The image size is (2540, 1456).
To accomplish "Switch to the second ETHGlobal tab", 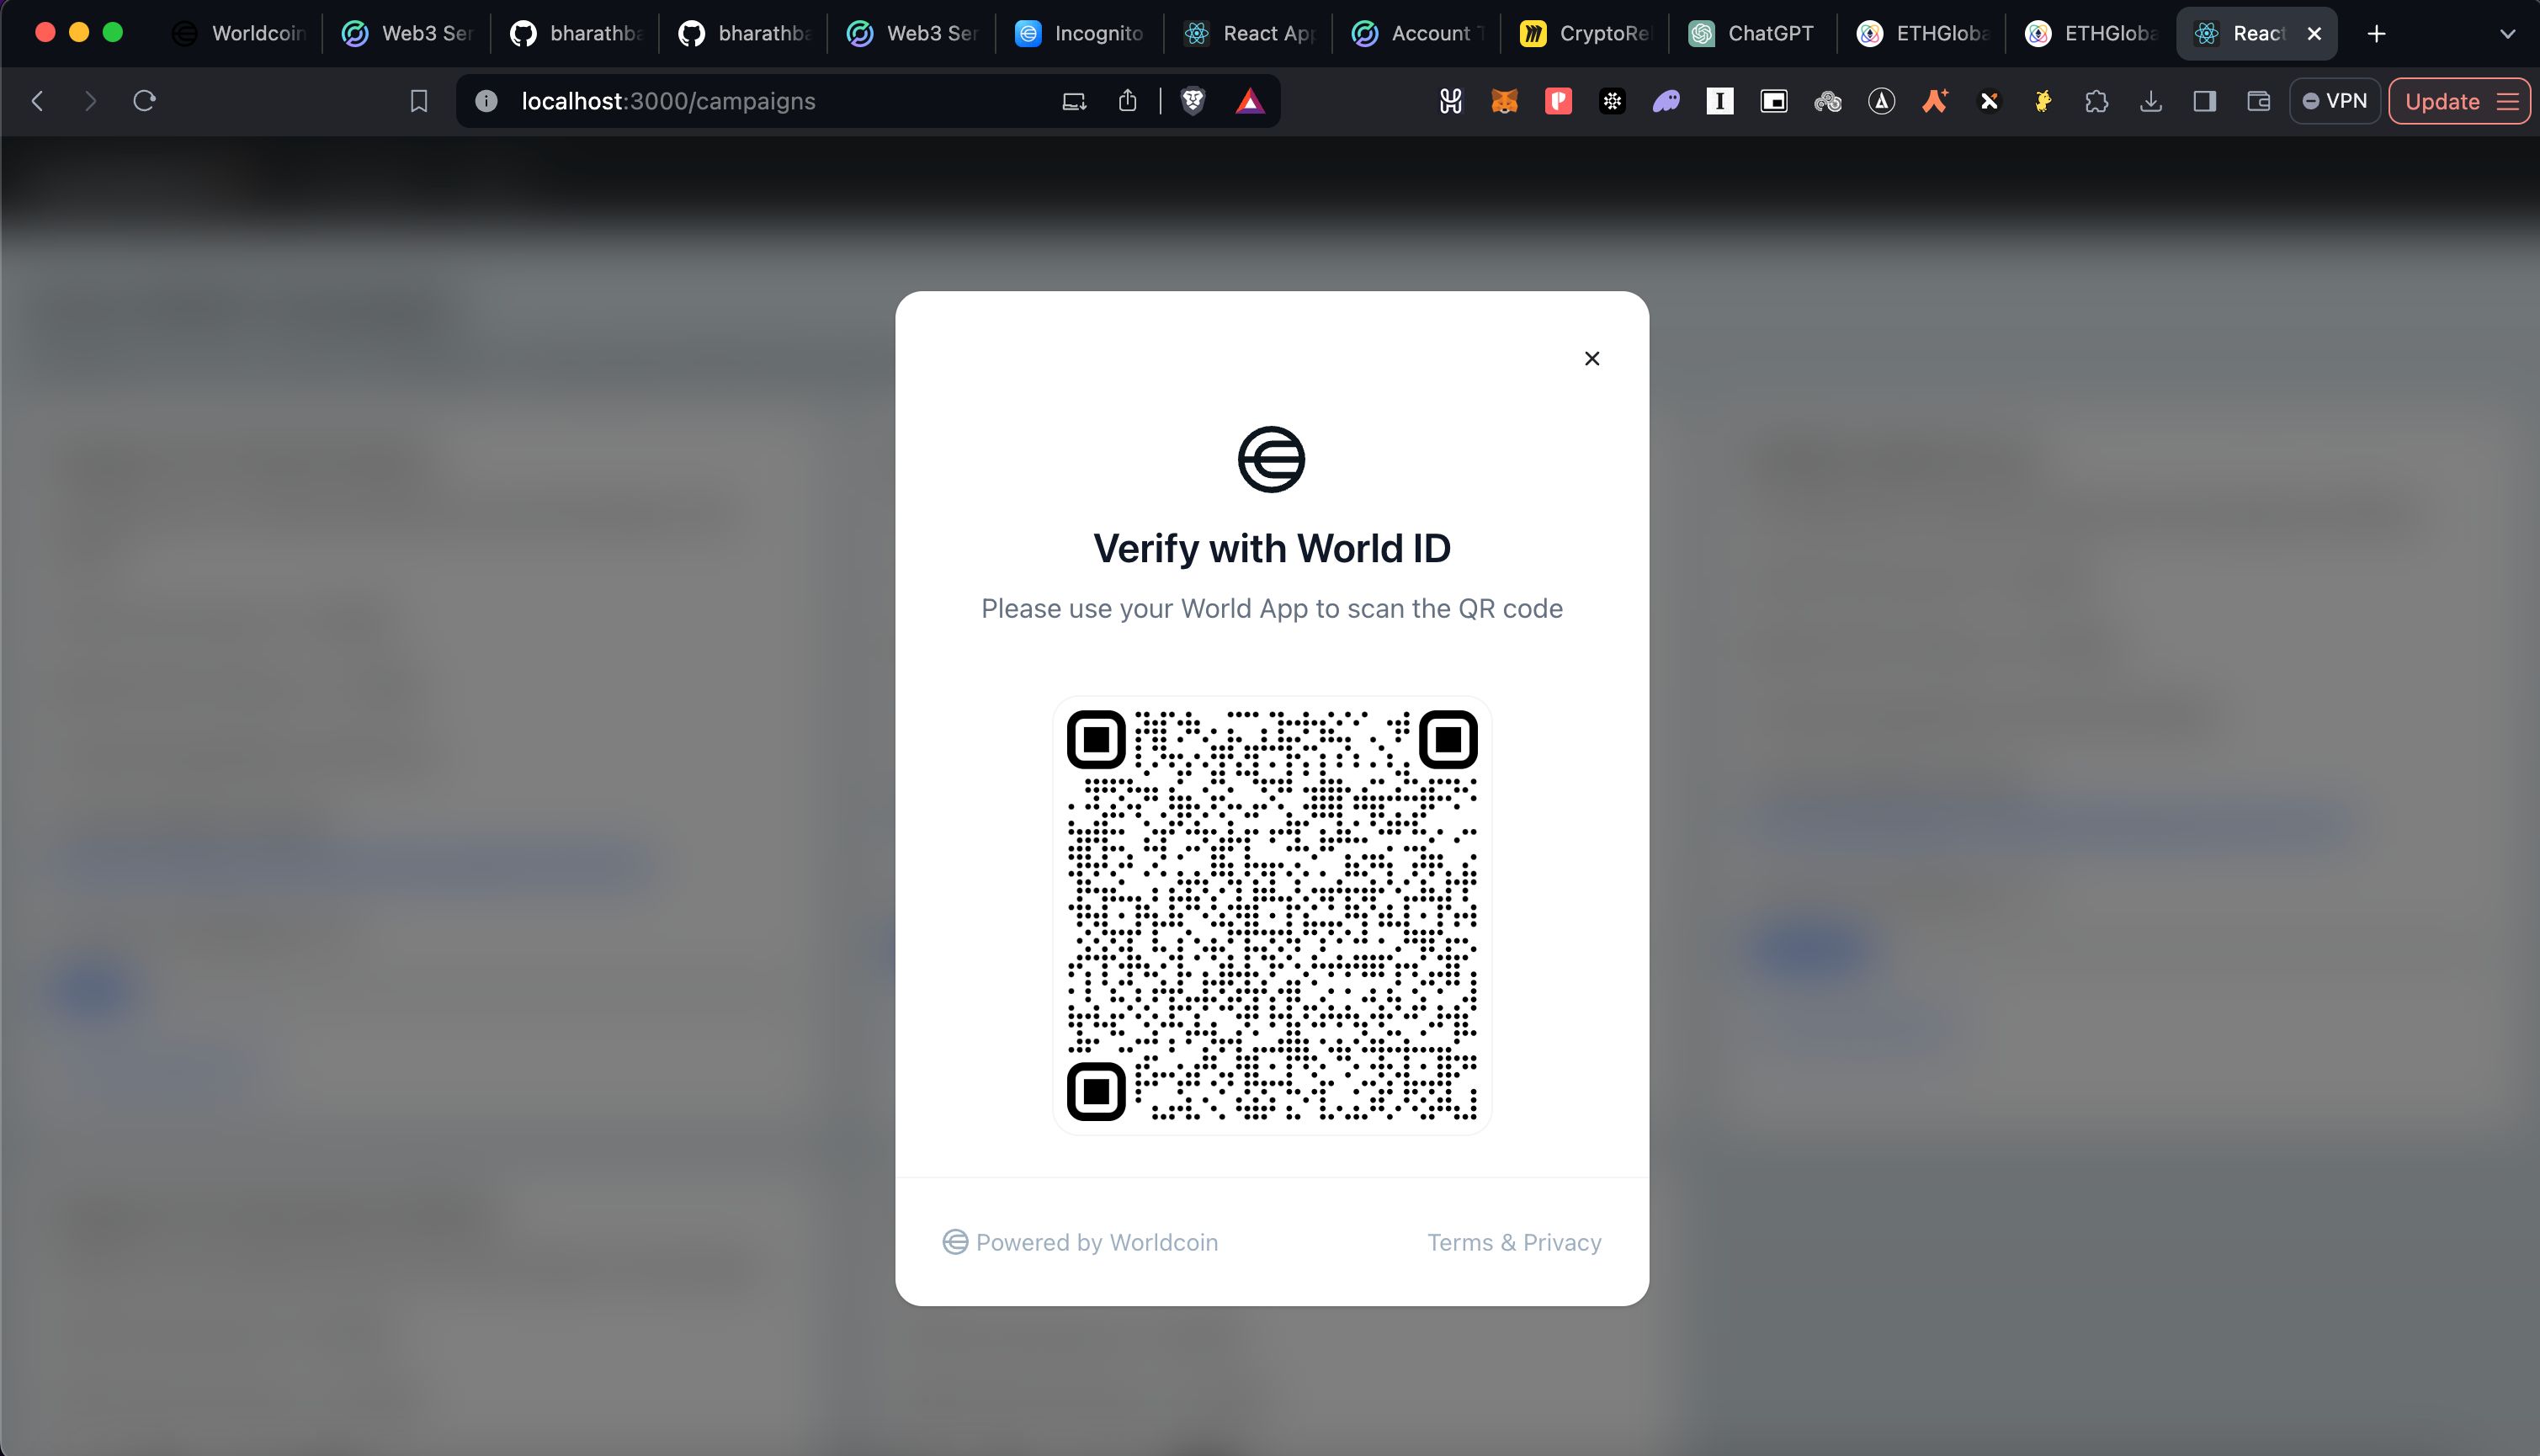I will (2090, 34).
